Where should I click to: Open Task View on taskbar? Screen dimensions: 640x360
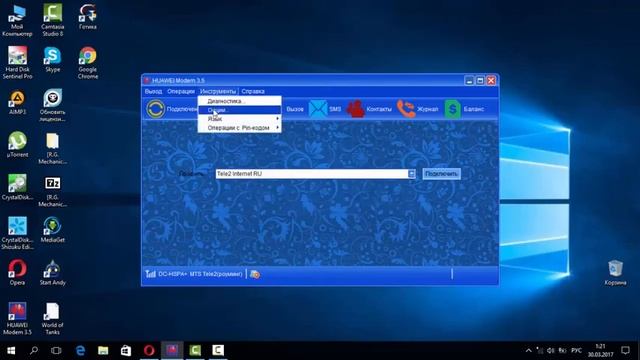coord(56,350)
